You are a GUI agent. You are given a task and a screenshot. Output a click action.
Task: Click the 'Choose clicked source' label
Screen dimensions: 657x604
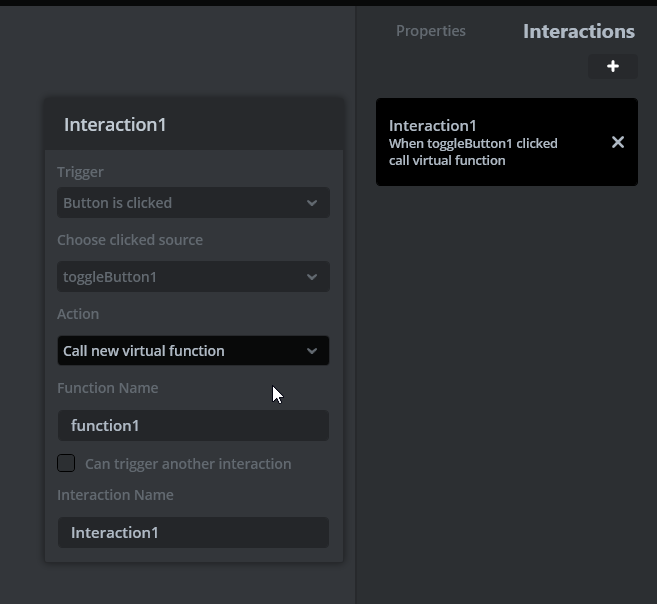click(x=130, y=240)
